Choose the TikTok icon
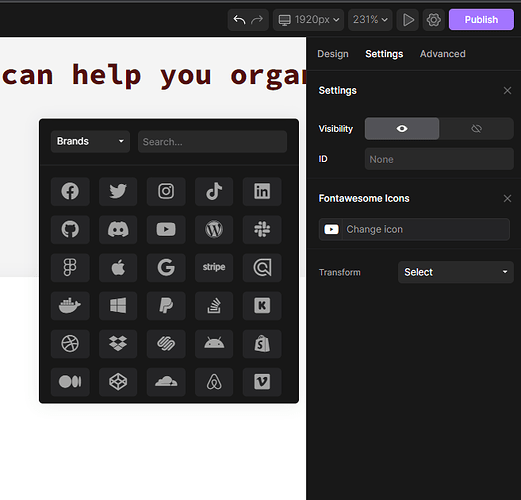This screenshot has height=500, width=521. click(214, 191)
